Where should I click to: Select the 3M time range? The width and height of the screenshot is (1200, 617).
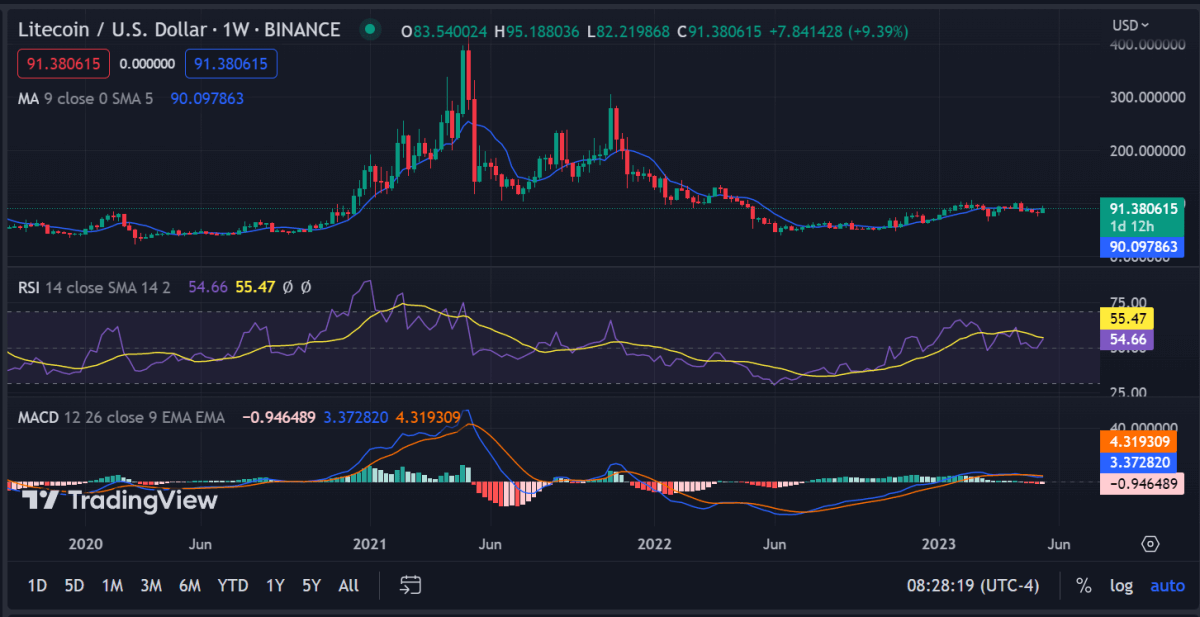(151, 586)
